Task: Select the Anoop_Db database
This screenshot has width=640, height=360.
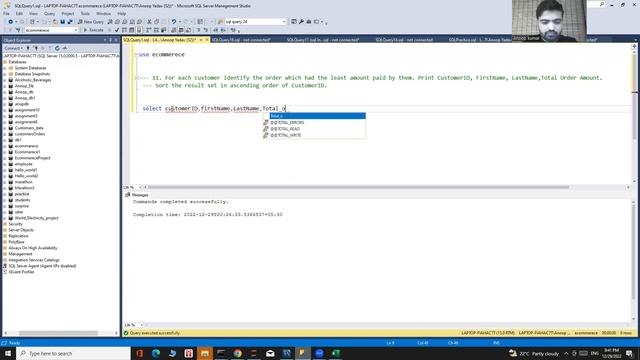Action: [24, 86]
